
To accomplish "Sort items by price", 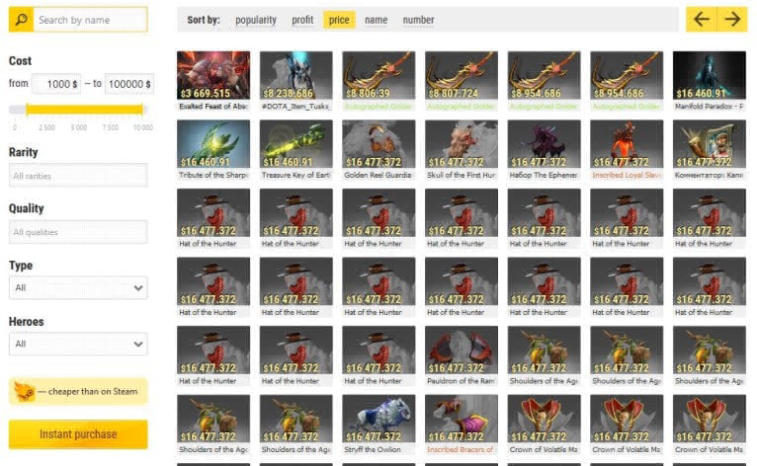I will pyautogui.click(x=339, y=20).
